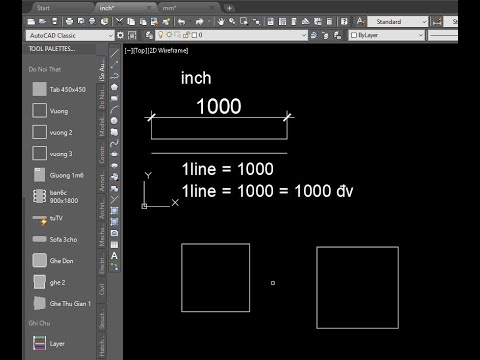The width and height of the screenshot is (480, 360).
Task: Toggle layer 0 on/off light bulb
Action: (161, 35)
